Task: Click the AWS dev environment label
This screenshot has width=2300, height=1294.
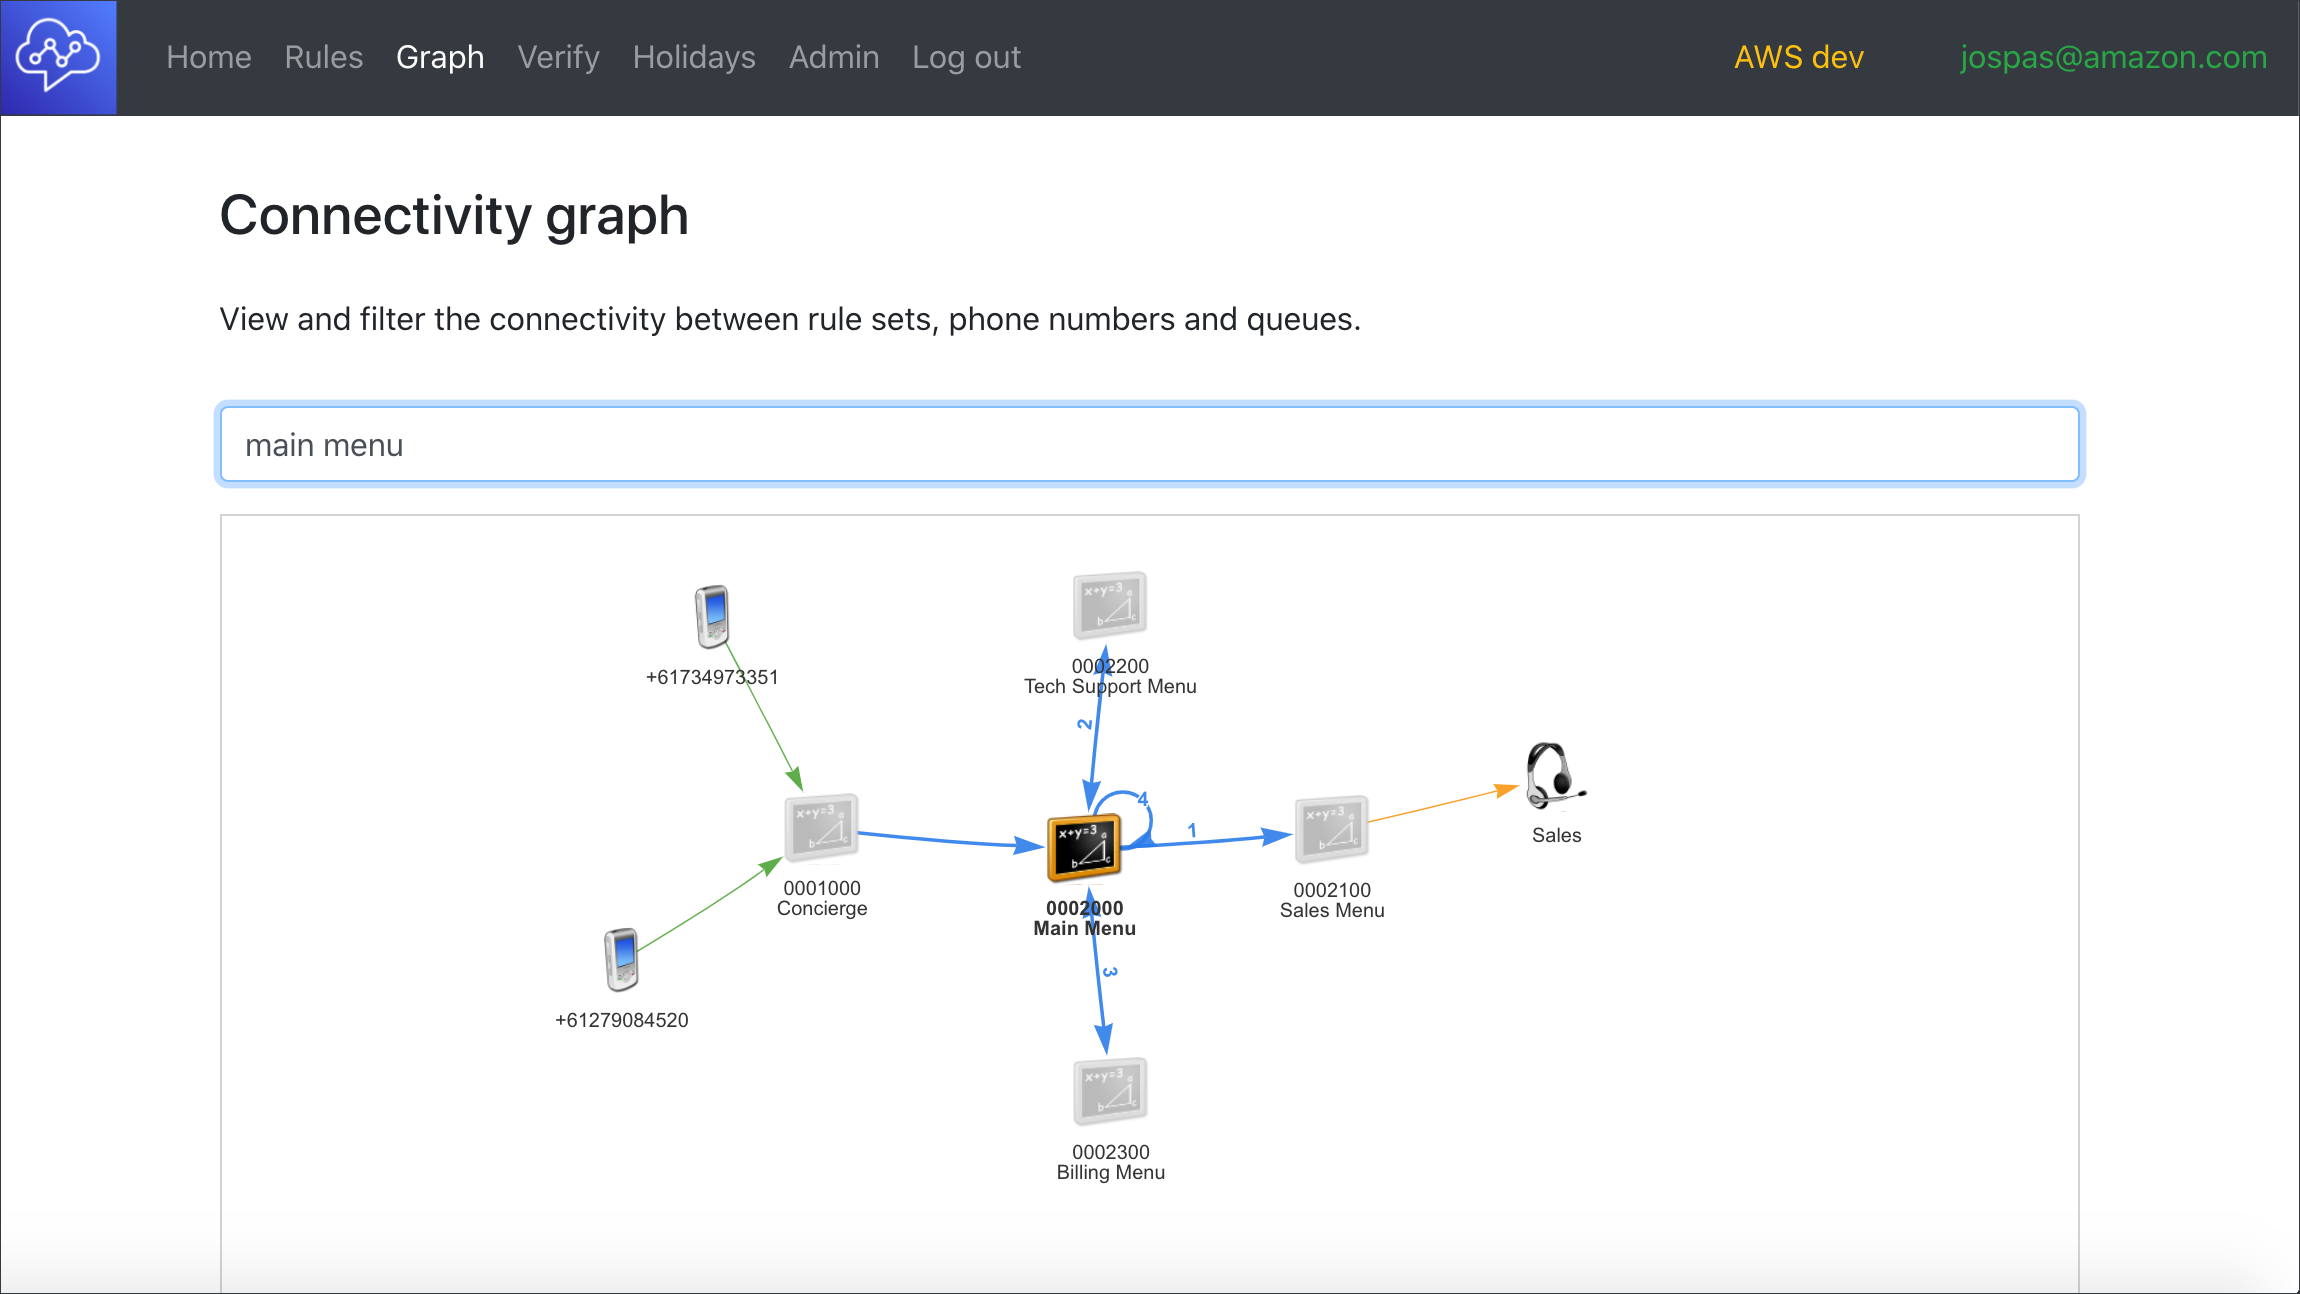Action: [x=1798, y=57]
